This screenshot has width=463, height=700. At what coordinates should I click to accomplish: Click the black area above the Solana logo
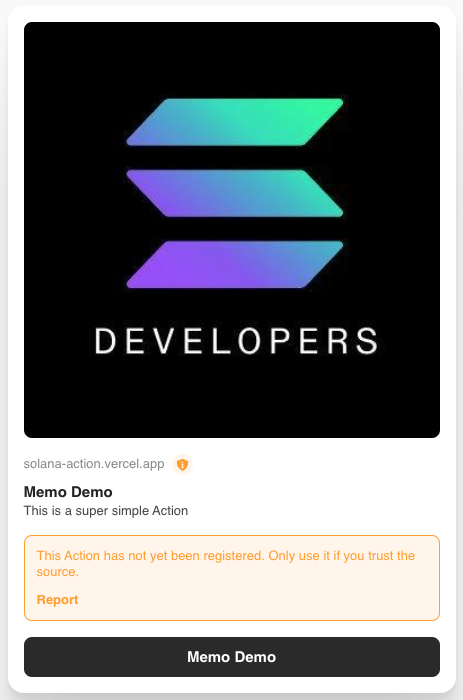point(232,59)
